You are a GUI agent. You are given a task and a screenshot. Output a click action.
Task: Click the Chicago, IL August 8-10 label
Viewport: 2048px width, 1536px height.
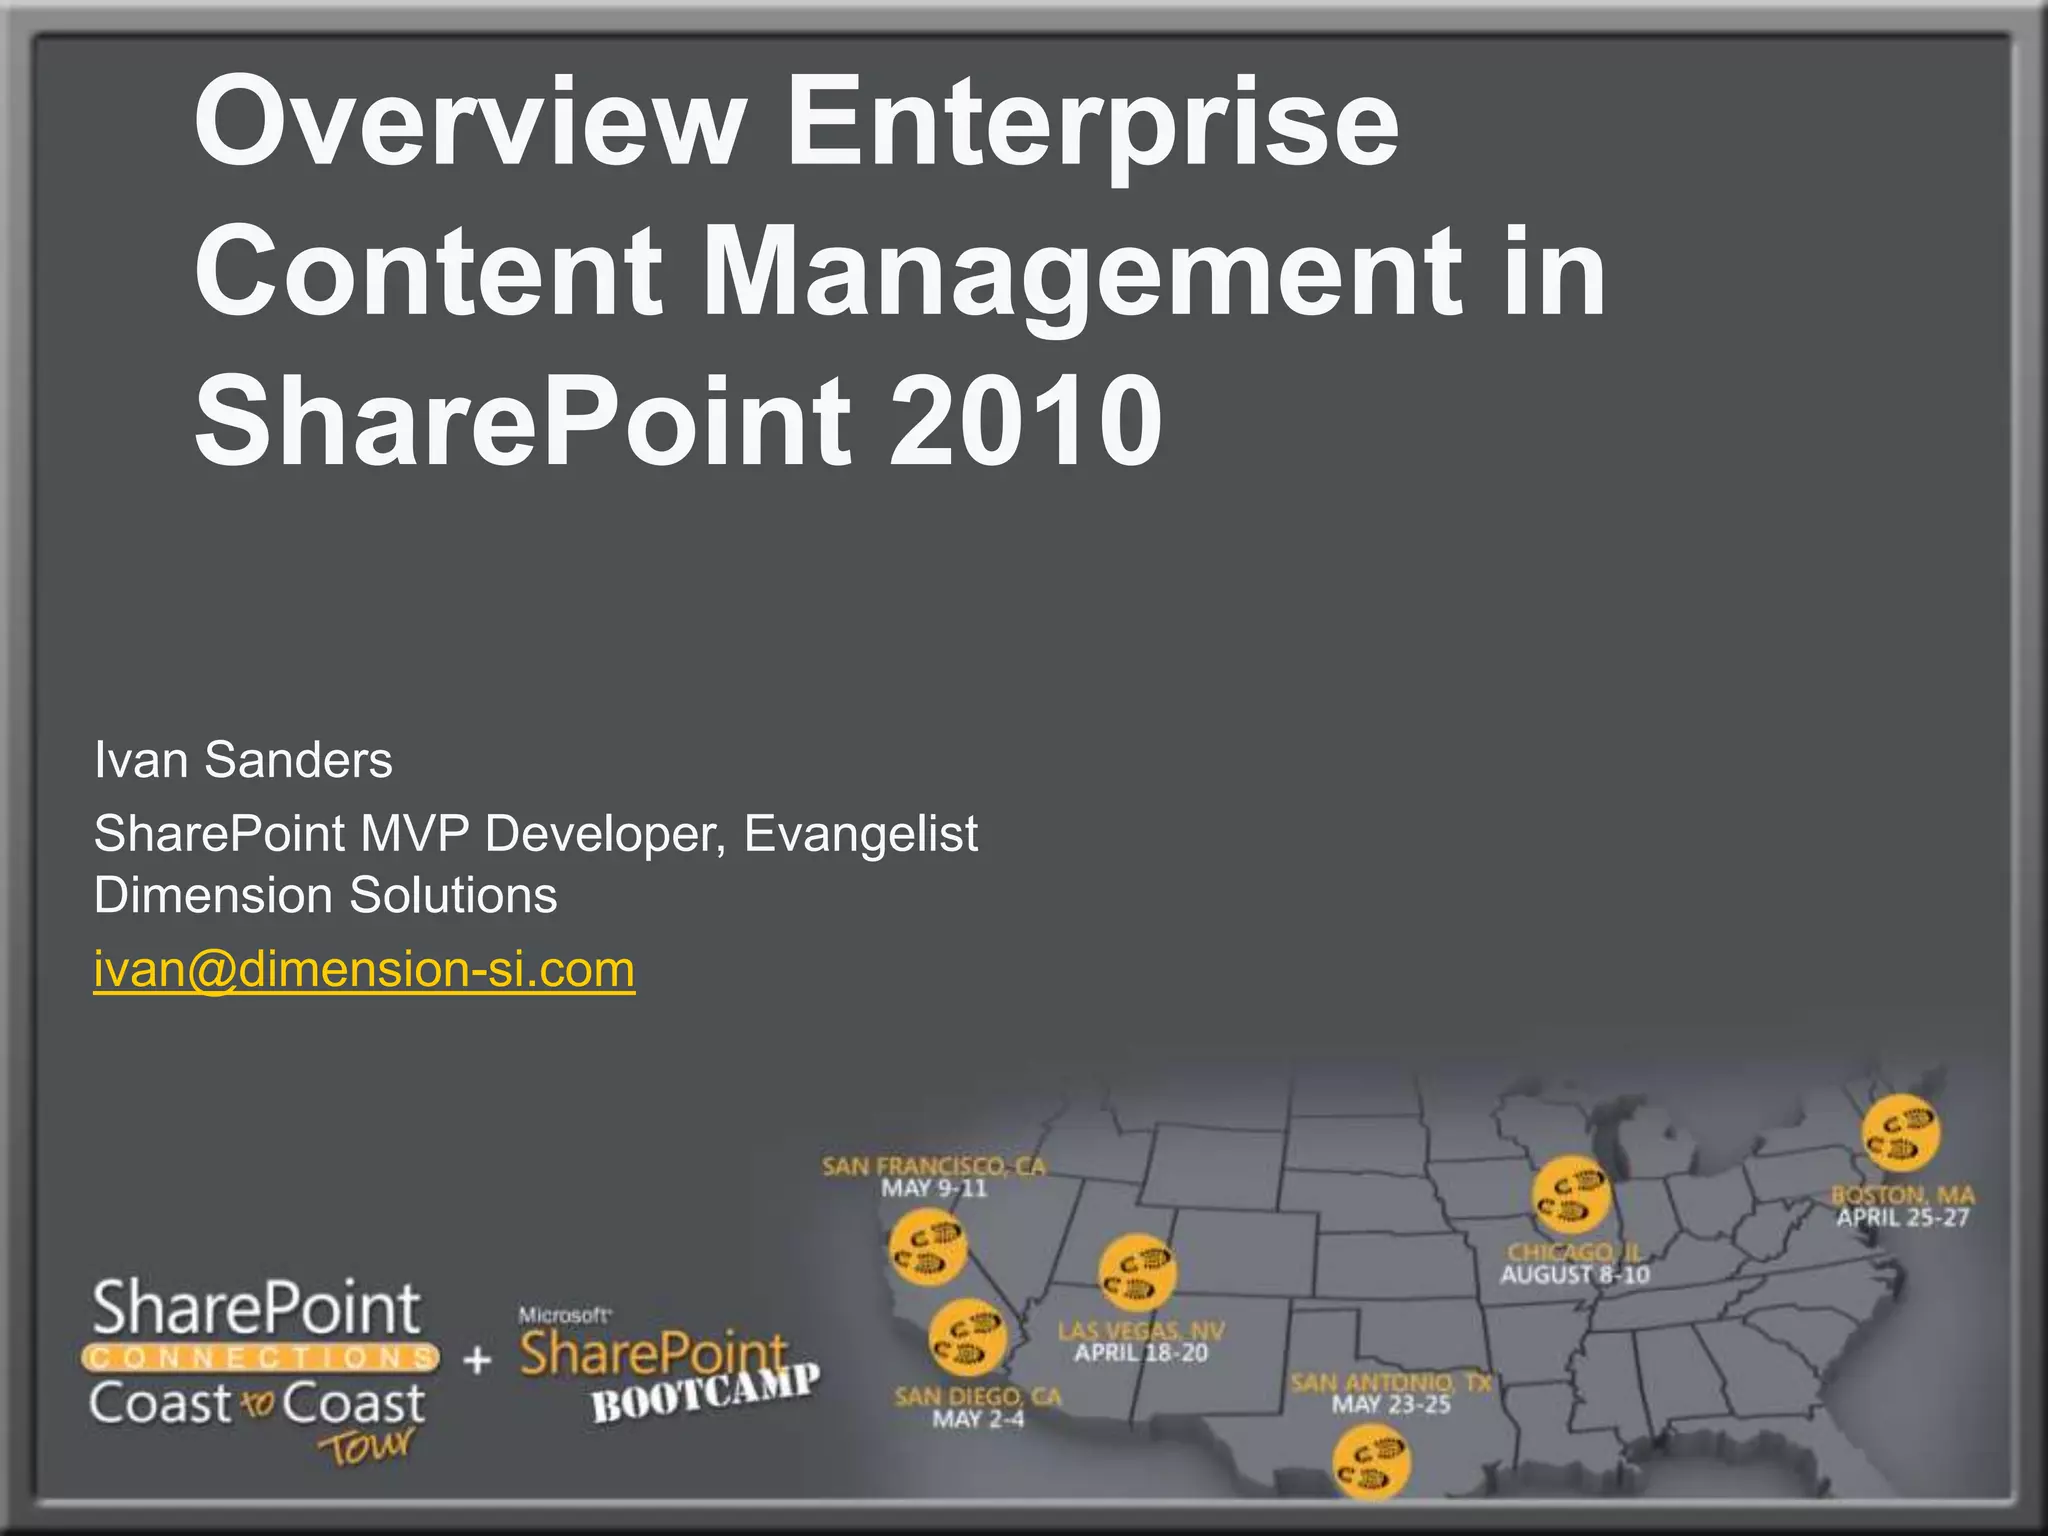coord(1574,1264)
